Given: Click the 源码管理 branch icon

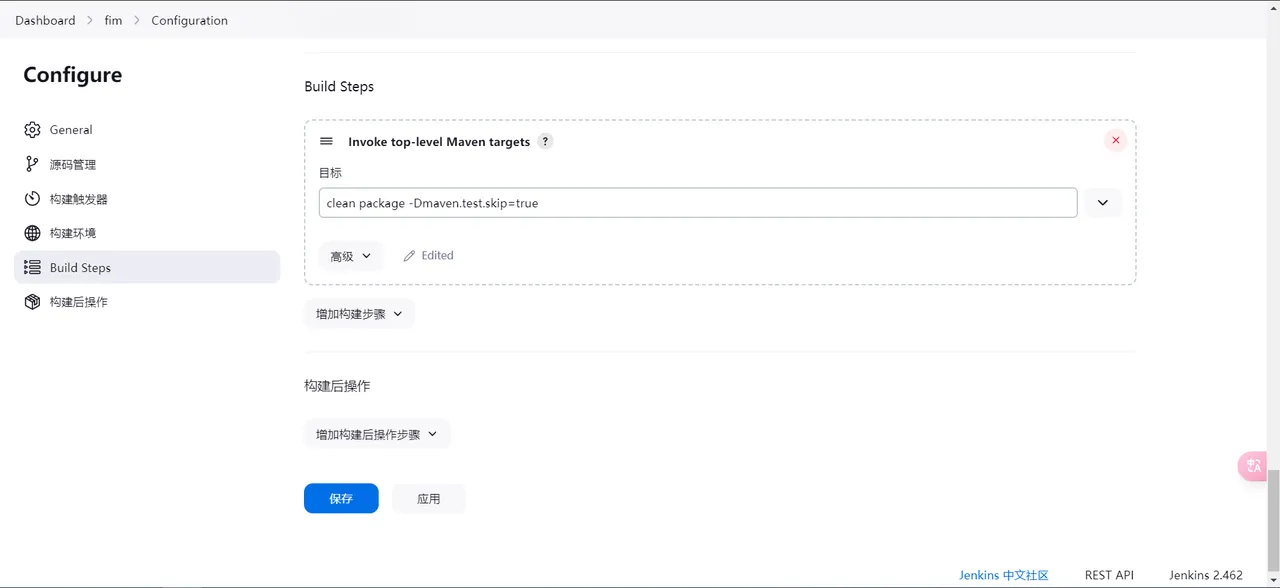Looking at the screenshot, I should click(32, 164).
